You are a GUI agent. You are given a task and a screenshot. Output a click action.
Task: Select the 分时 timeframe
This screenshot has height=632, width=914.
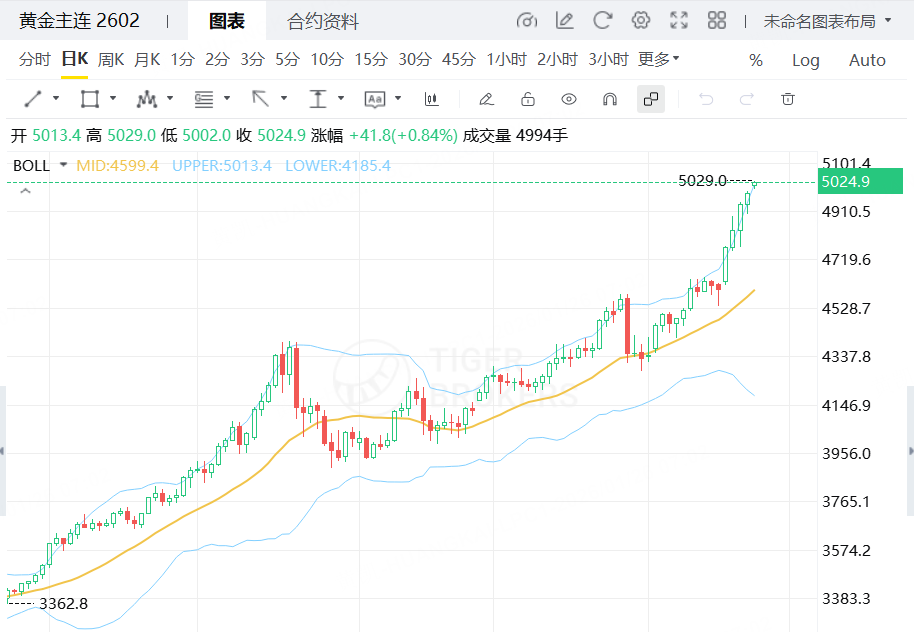[x=35, y=59]
